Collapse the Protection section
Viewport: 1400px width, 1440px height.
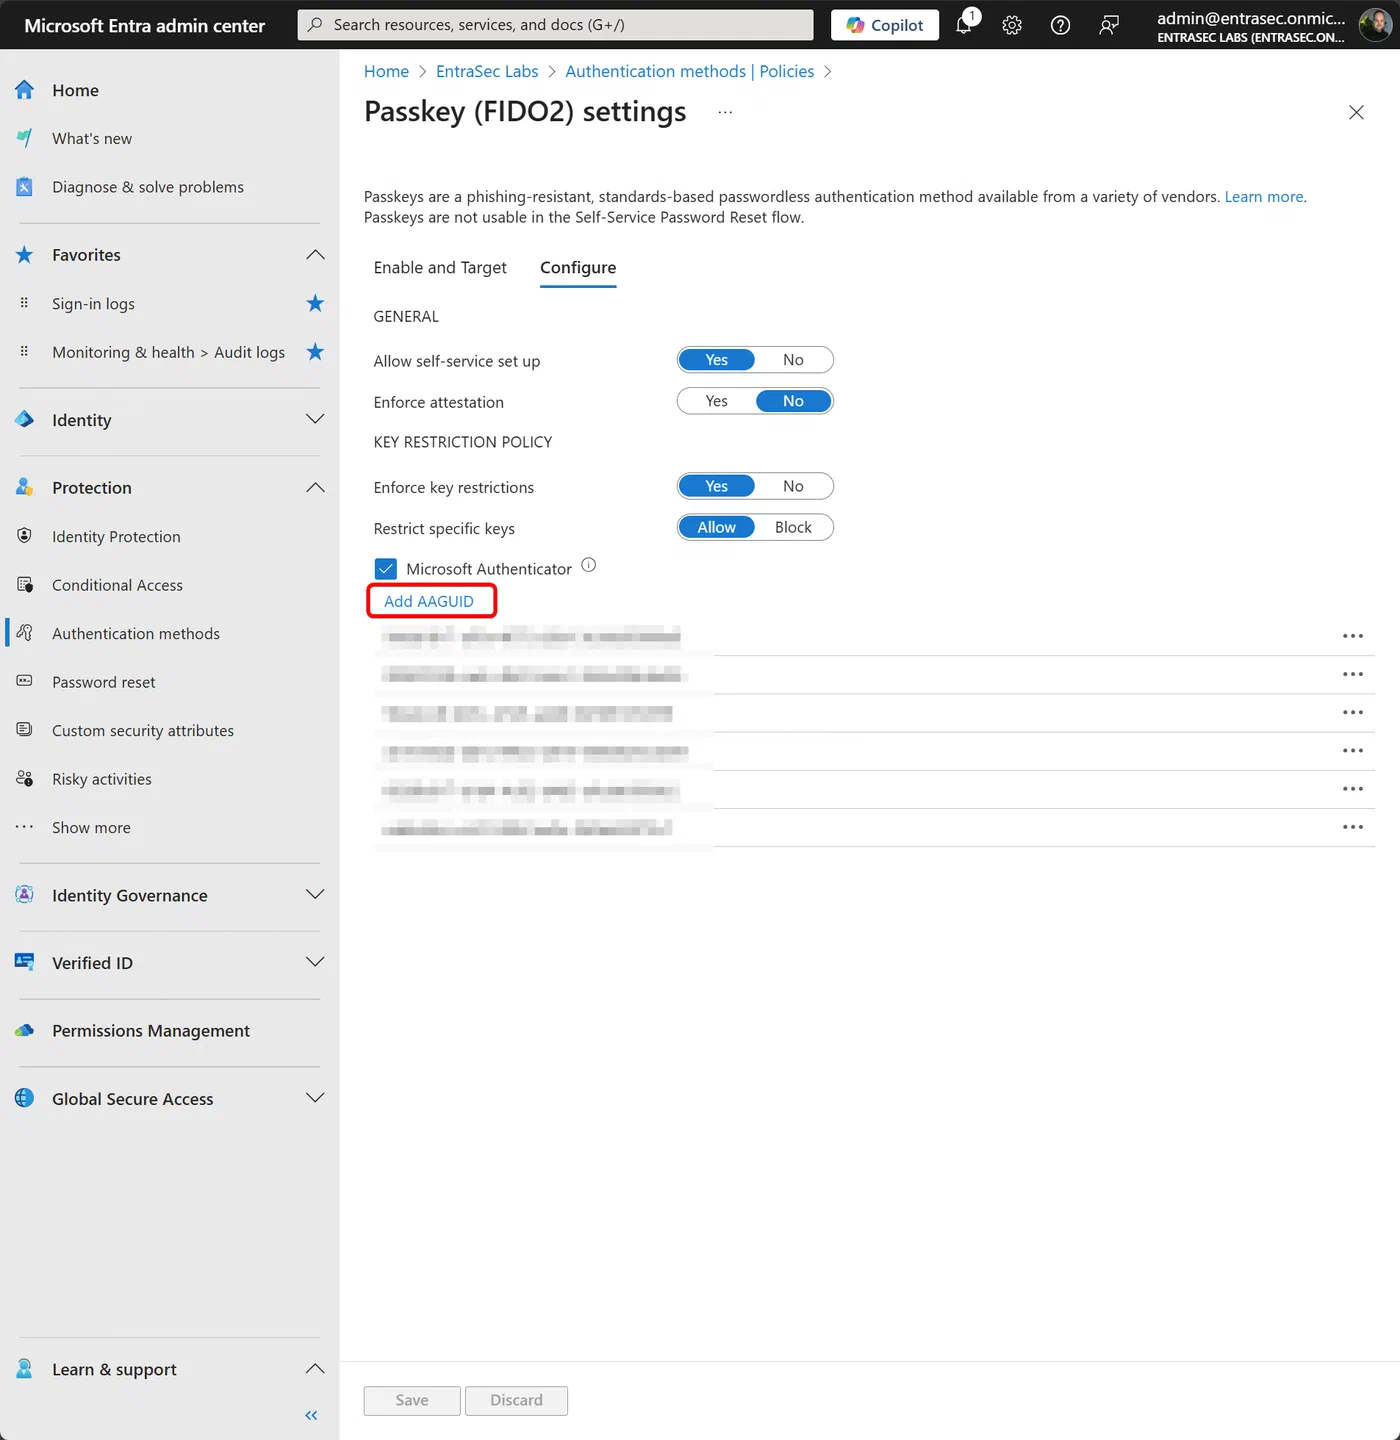[315, 488]
